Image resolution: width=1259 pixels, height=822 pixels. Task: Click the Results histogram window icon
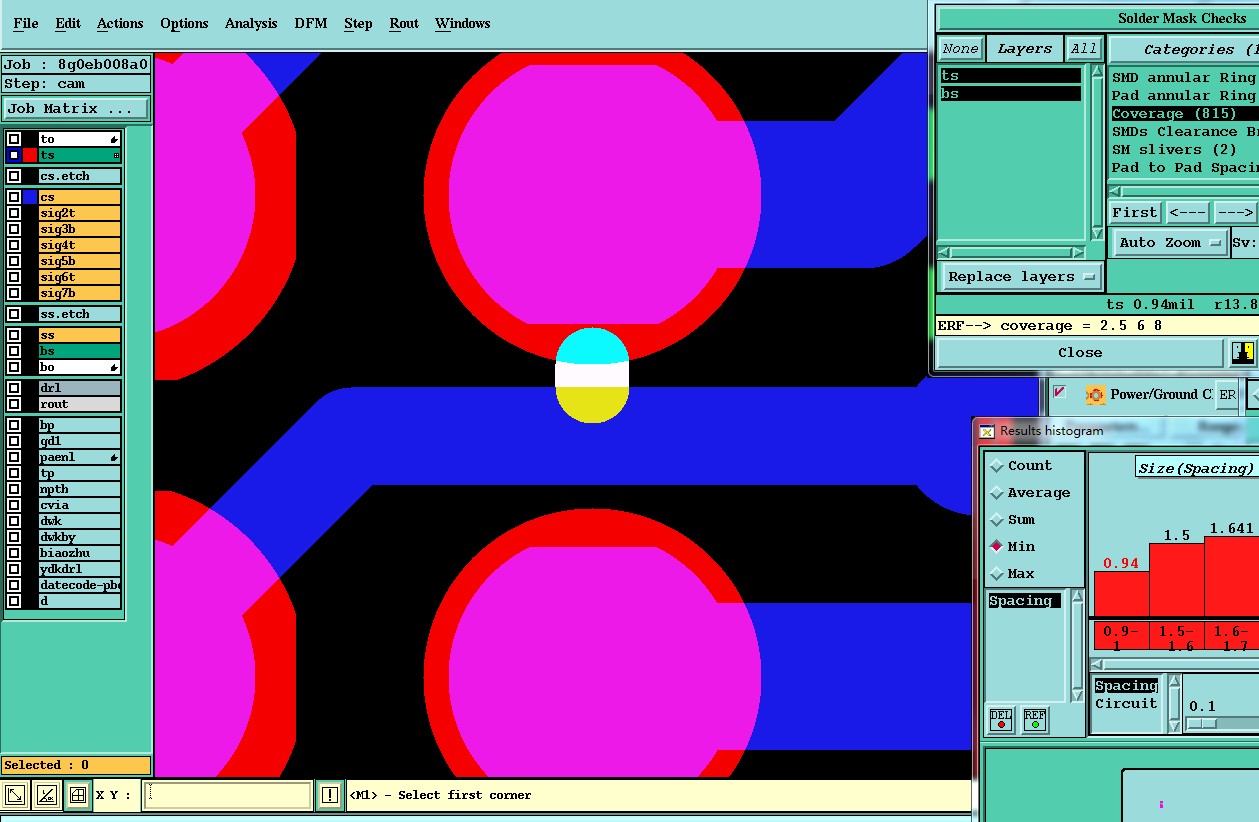(x=987, y=431)
